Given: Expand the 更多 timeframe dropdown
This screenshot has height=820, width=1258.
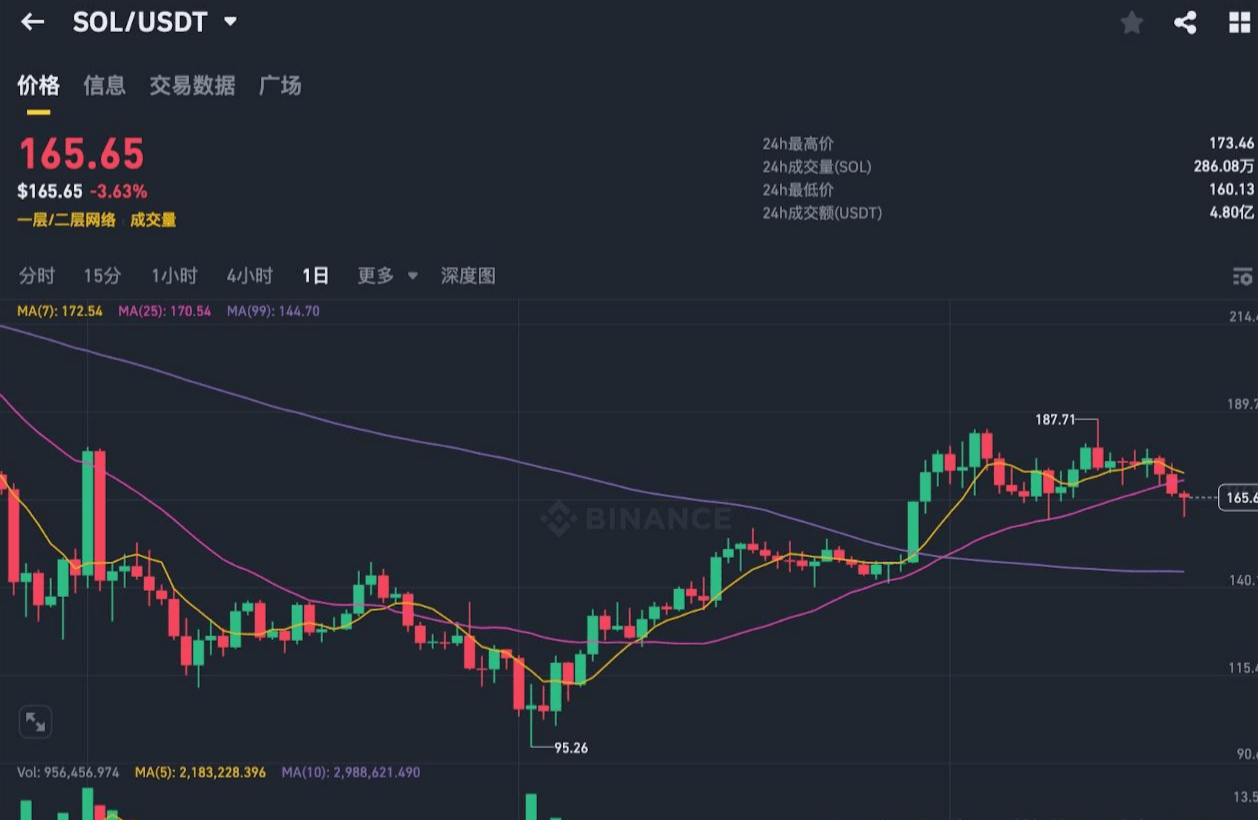Looking at the screenshot, I should pos(388,276).
